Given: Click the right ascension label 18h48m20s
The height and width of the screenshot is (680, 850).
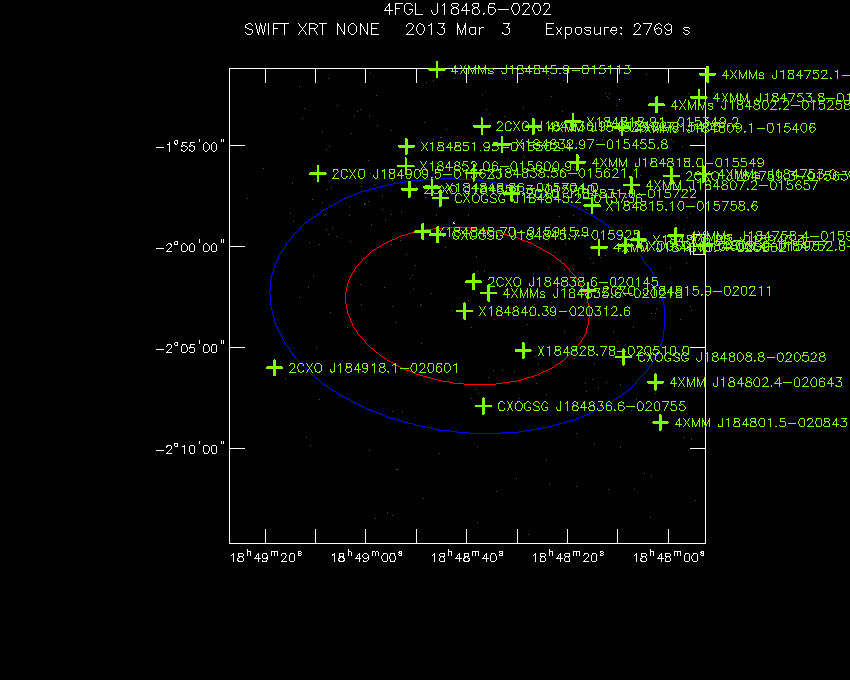Looking at the screenshot, I should (568, 557).
